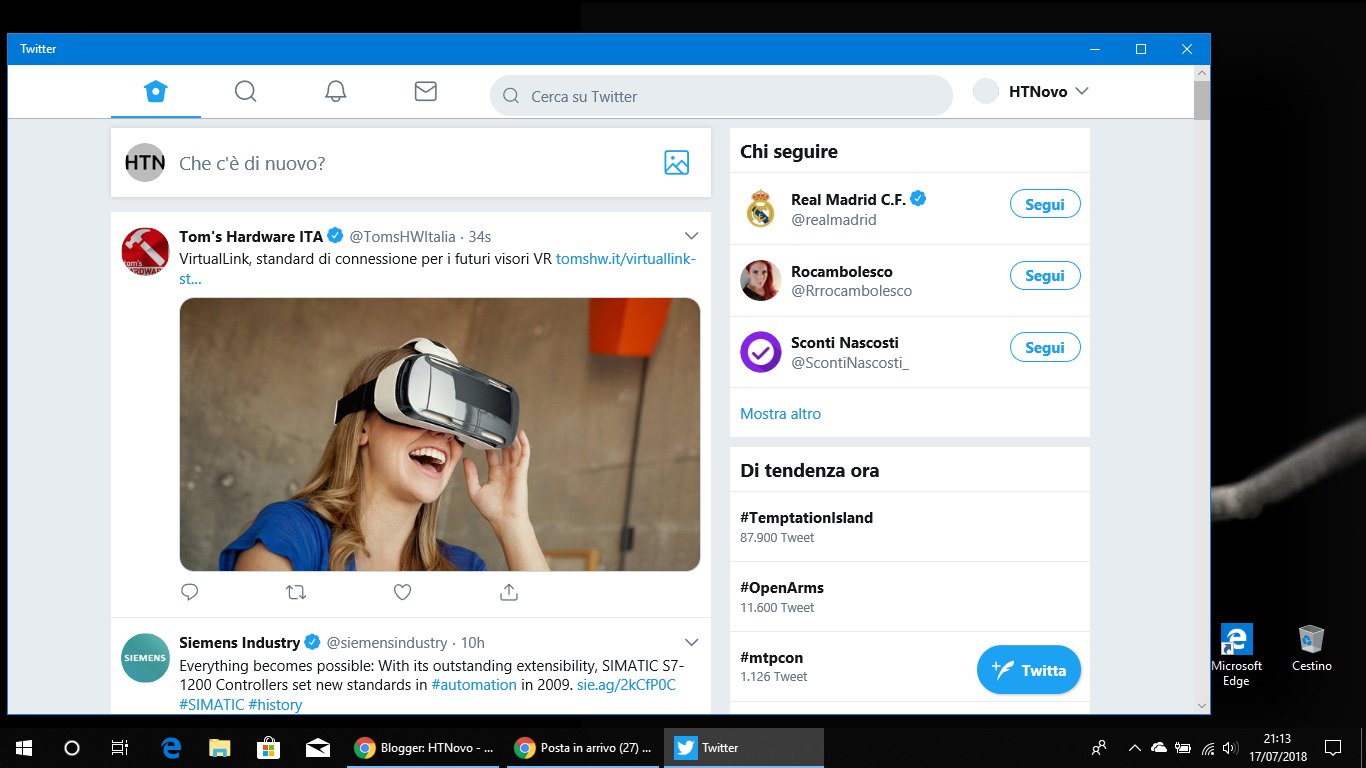Open the Explore search tab

(x=245, y=92)
